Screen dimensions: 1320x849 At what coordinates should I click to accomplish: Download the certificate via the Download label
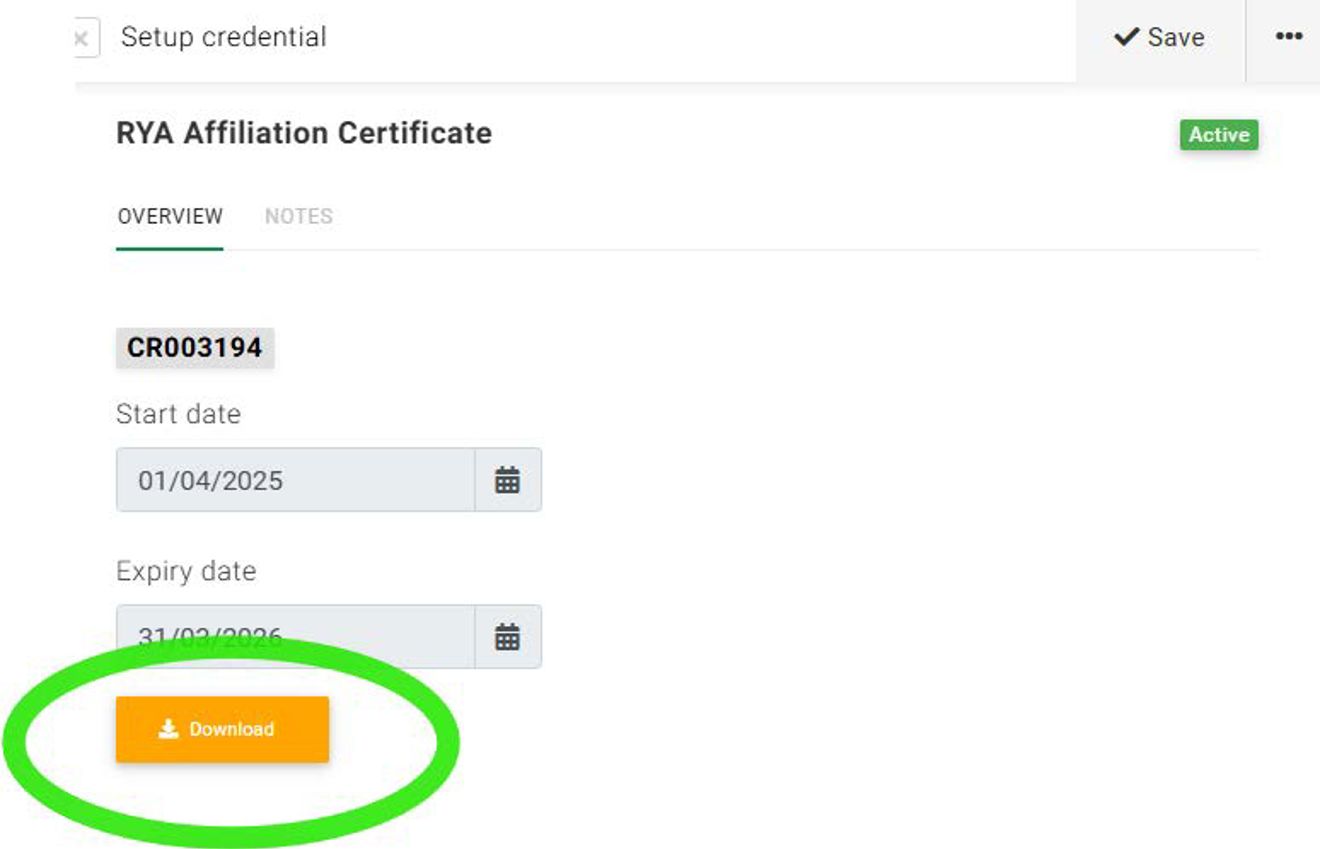232,729
